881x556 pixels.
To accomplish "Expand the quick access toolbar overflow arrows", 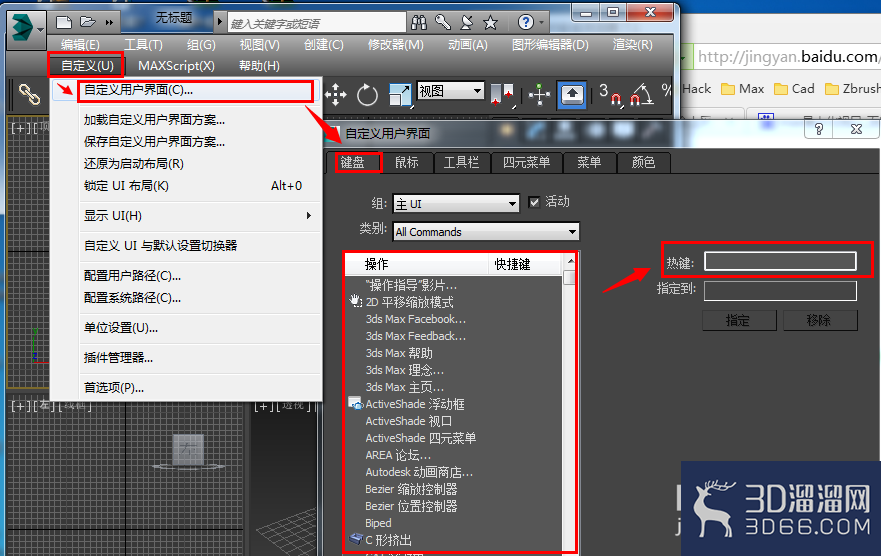I will 109,22.
